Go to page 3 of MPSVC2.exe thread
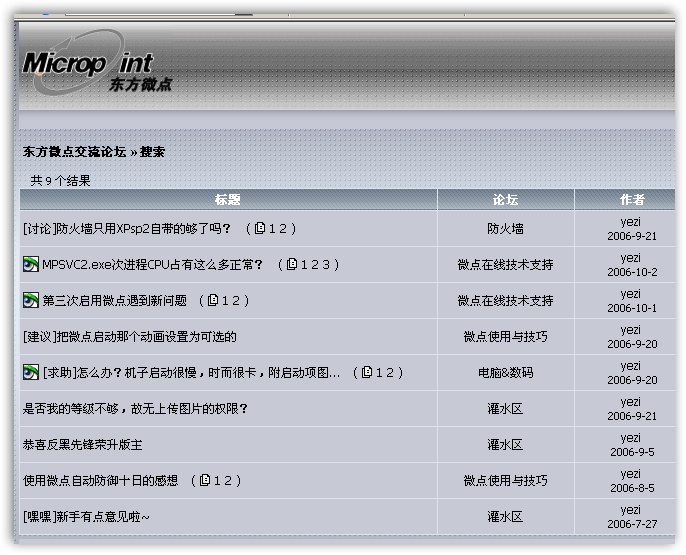 tap(326, 265)
